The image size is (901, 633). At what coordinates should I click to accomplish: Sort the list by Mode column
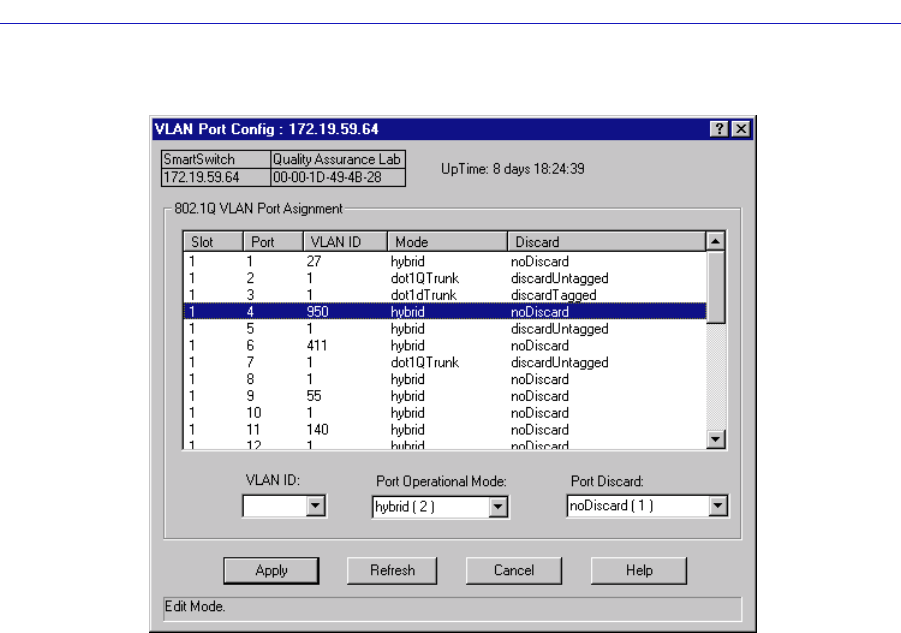(x=446, y=242)
